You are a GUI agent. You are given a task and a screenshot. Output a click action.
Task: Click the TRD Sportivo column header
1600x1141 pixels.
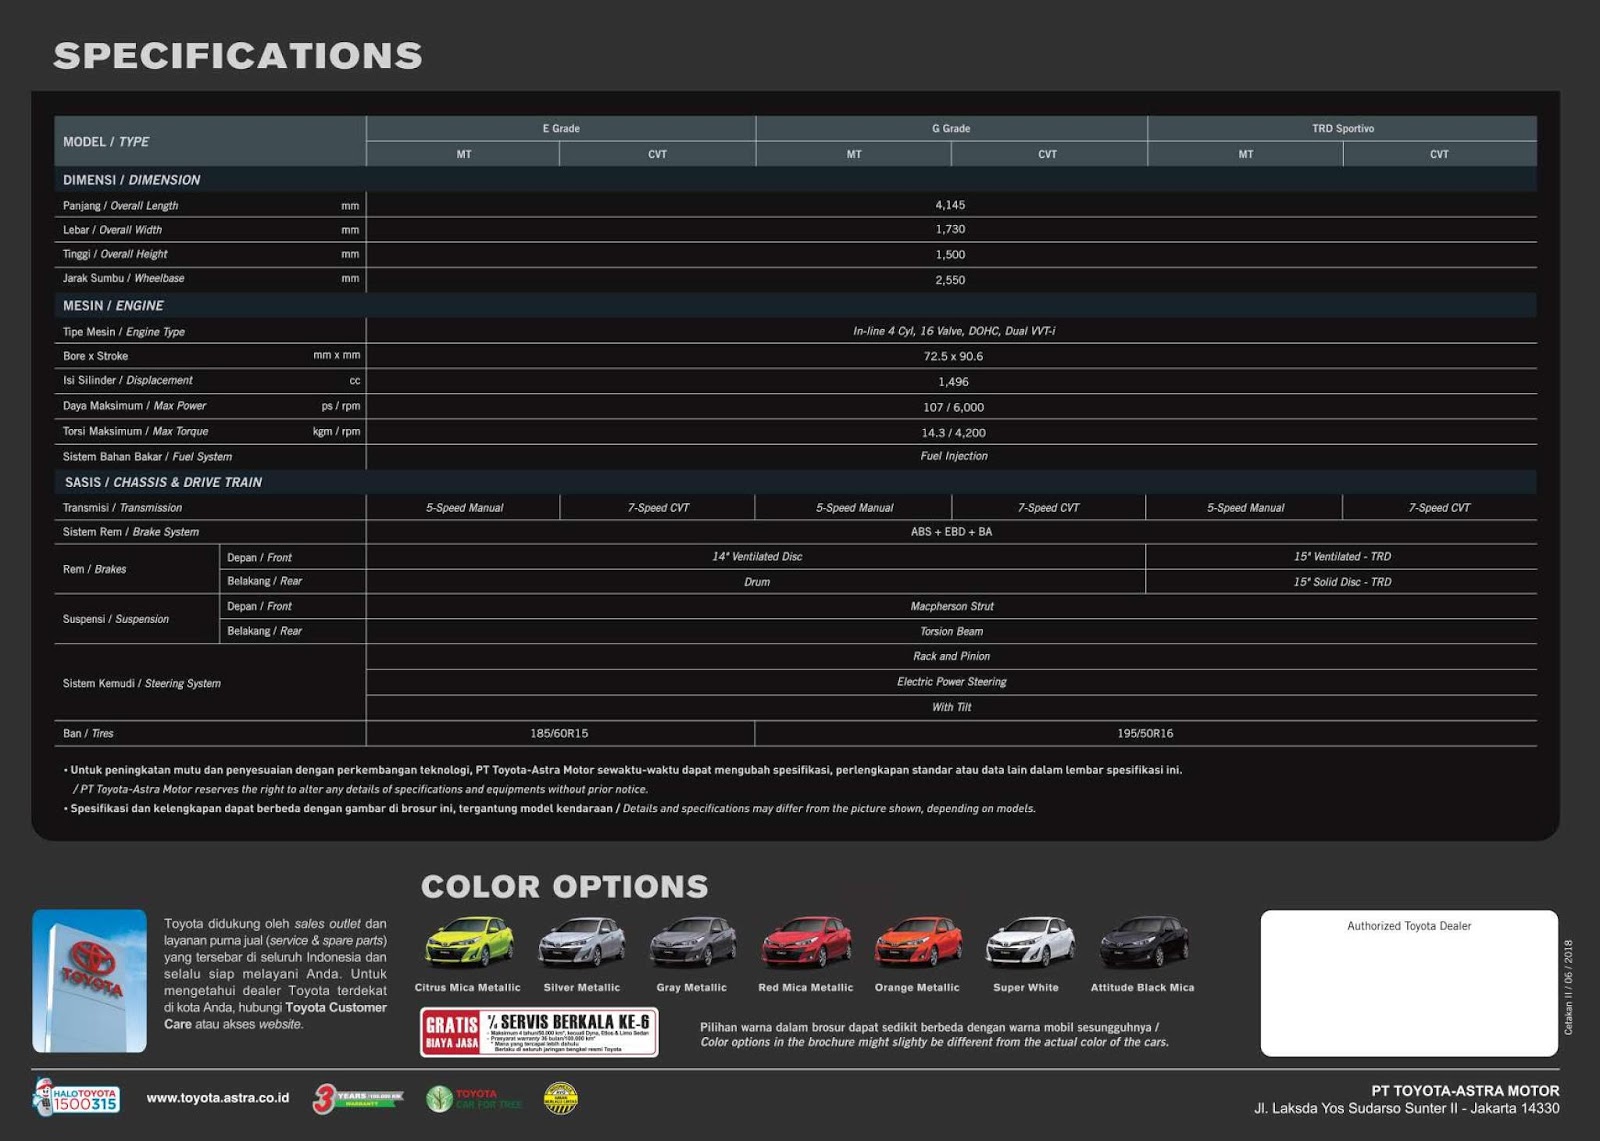[x=1342, y=128]
